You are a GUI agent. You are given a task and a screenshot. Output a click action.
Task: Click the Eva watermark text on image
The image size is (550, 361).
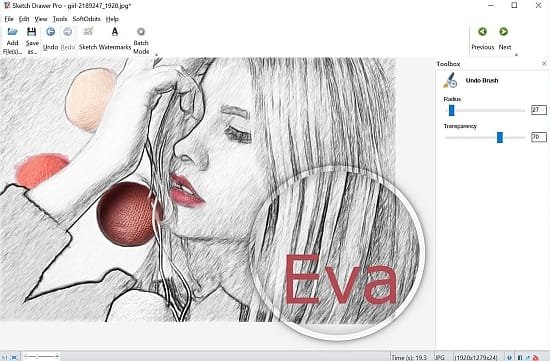coord(341,280)
